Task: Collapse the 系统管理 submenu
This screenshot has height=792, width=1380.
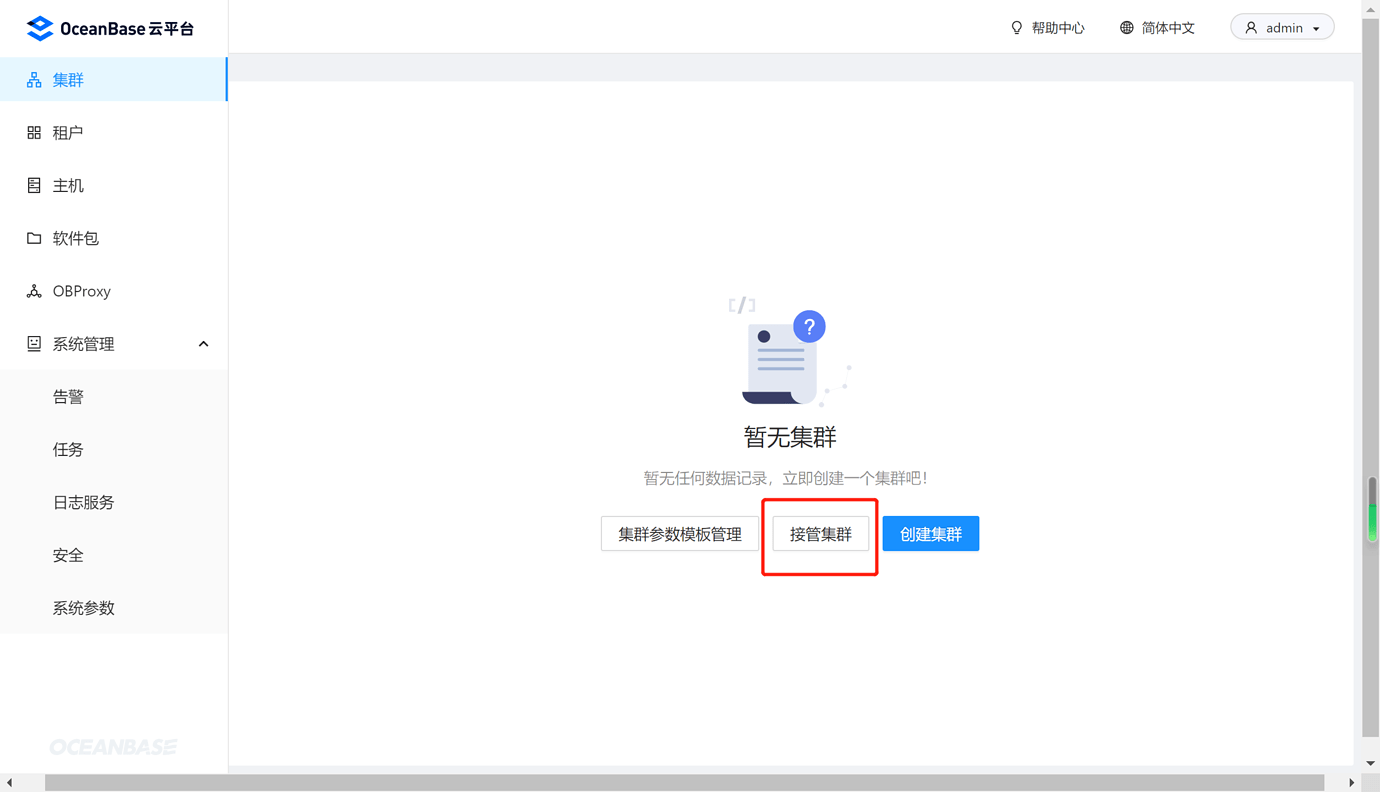Action: pyautogui.click(x=203, y=343)
